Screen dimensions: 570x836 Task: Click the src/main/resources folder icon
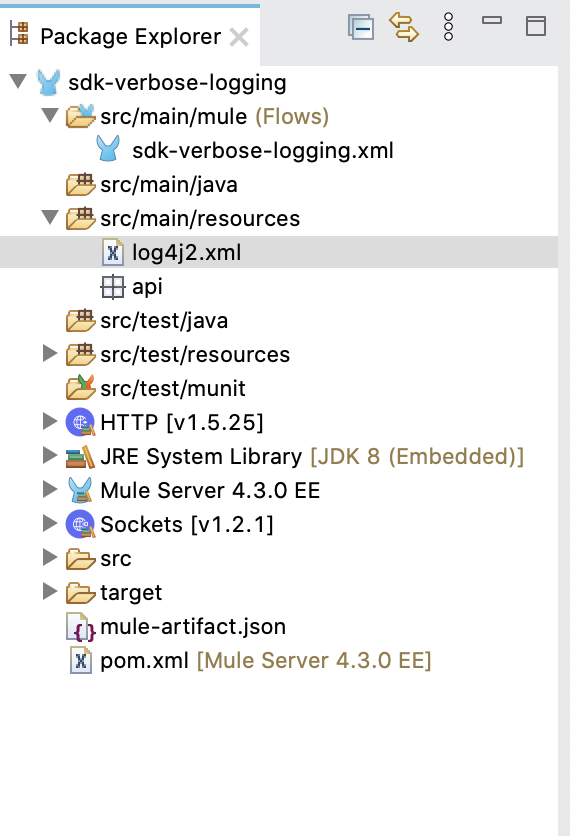tap(81, 219)
